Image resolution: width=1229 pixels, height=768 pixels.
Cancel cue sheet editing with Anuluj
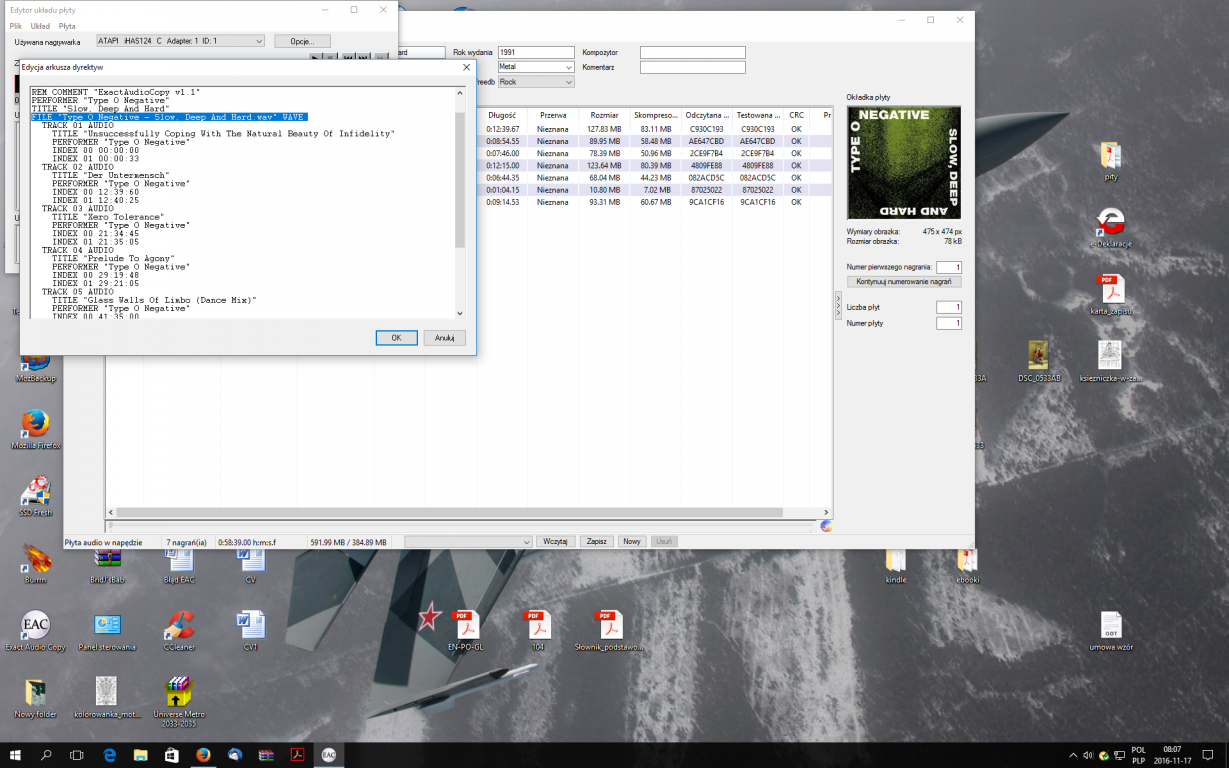(x=445, y=338)
